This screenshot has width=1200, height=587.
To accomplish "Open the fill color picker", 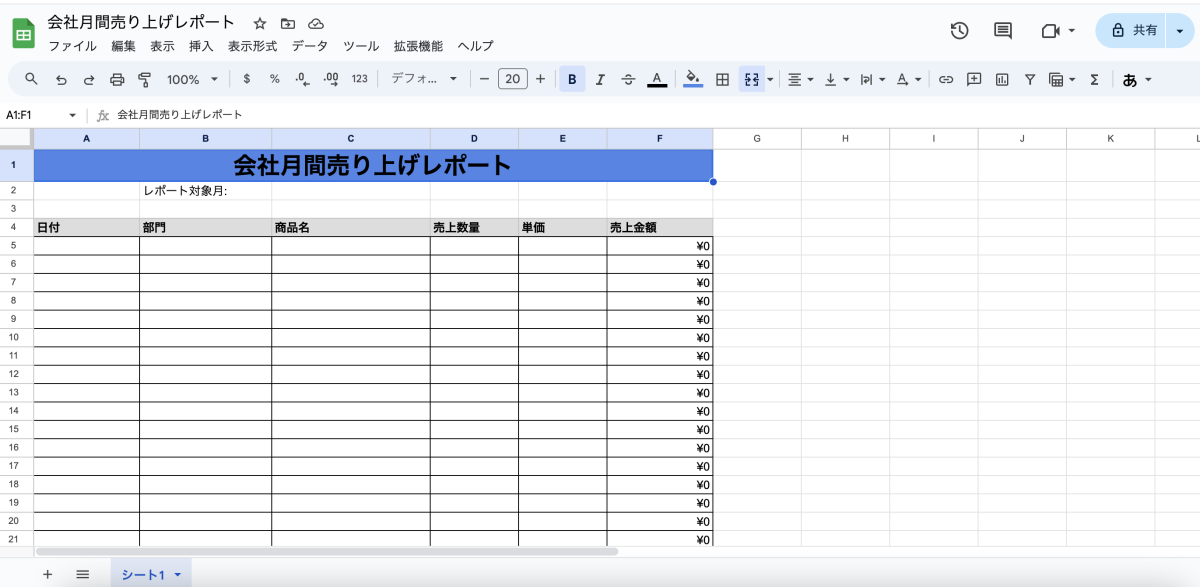I will (x=693, y=79).
